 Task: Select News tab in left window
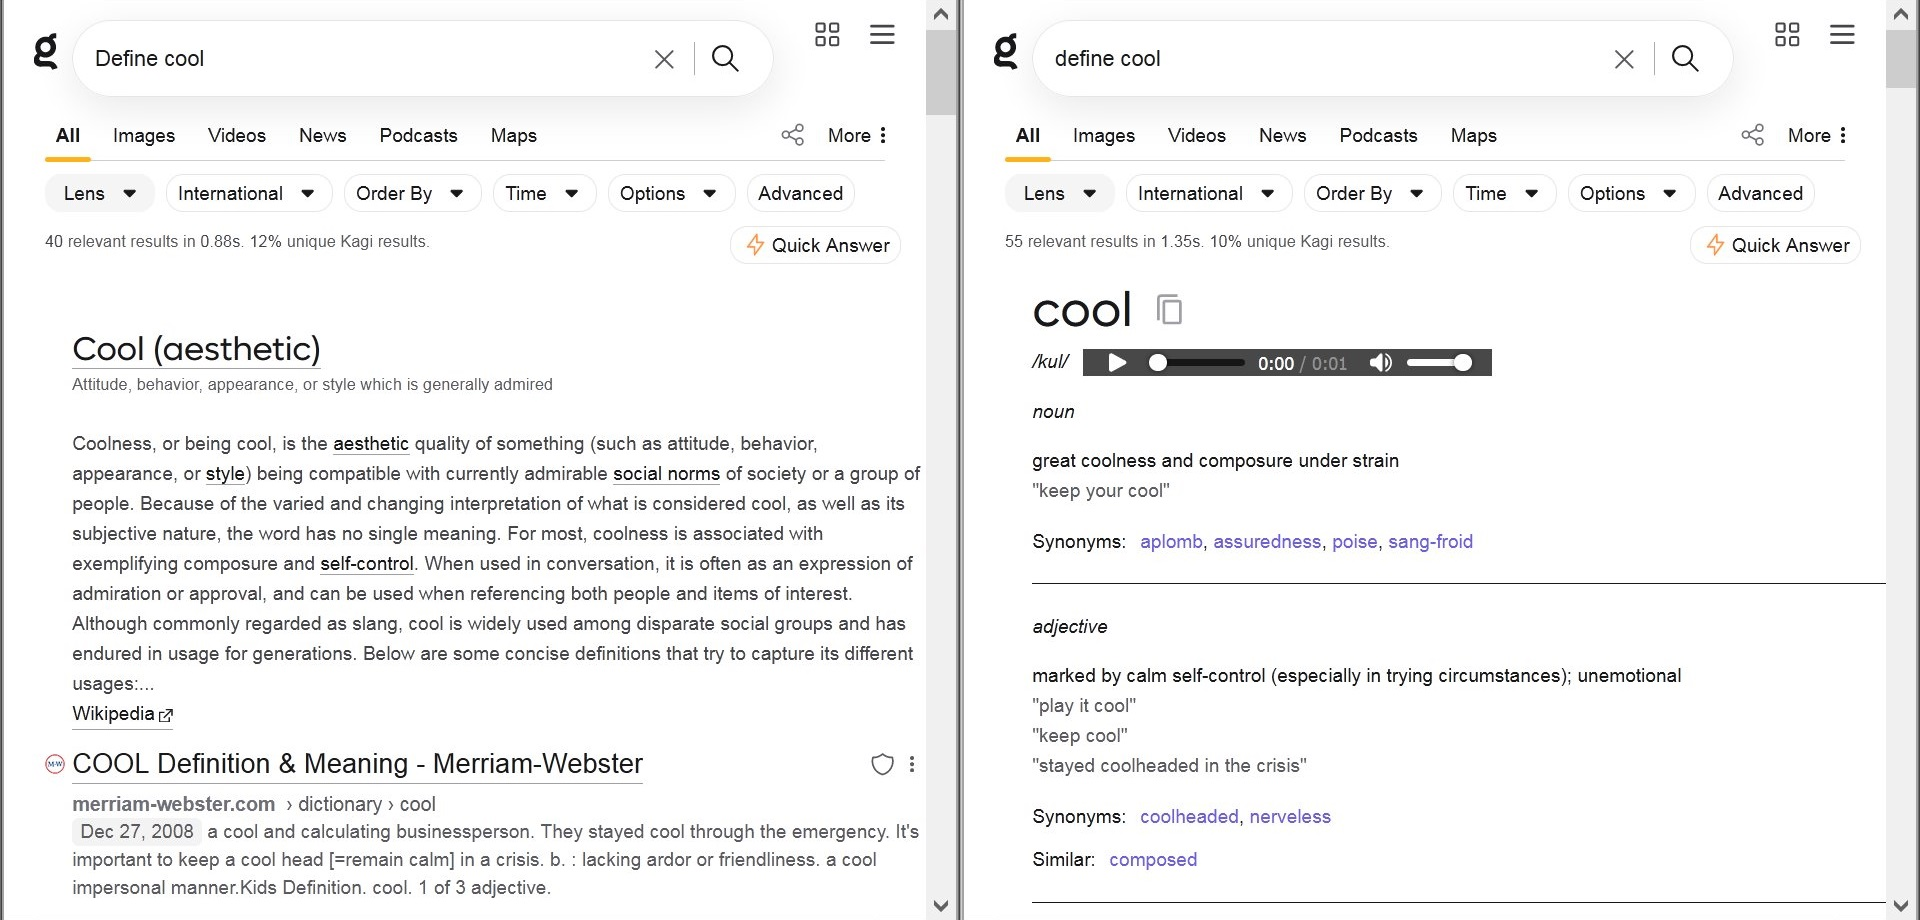(322, 135)
